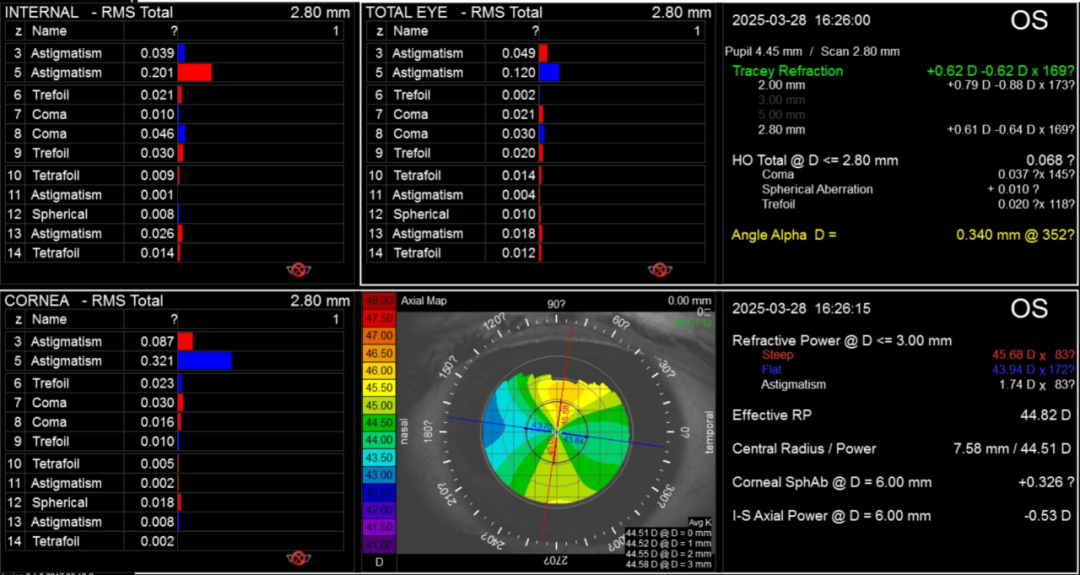This screenshot has height=575, width=1080.
Task: Select INTERNAL row 8 Coma 0.046
Action: (174, 134)
